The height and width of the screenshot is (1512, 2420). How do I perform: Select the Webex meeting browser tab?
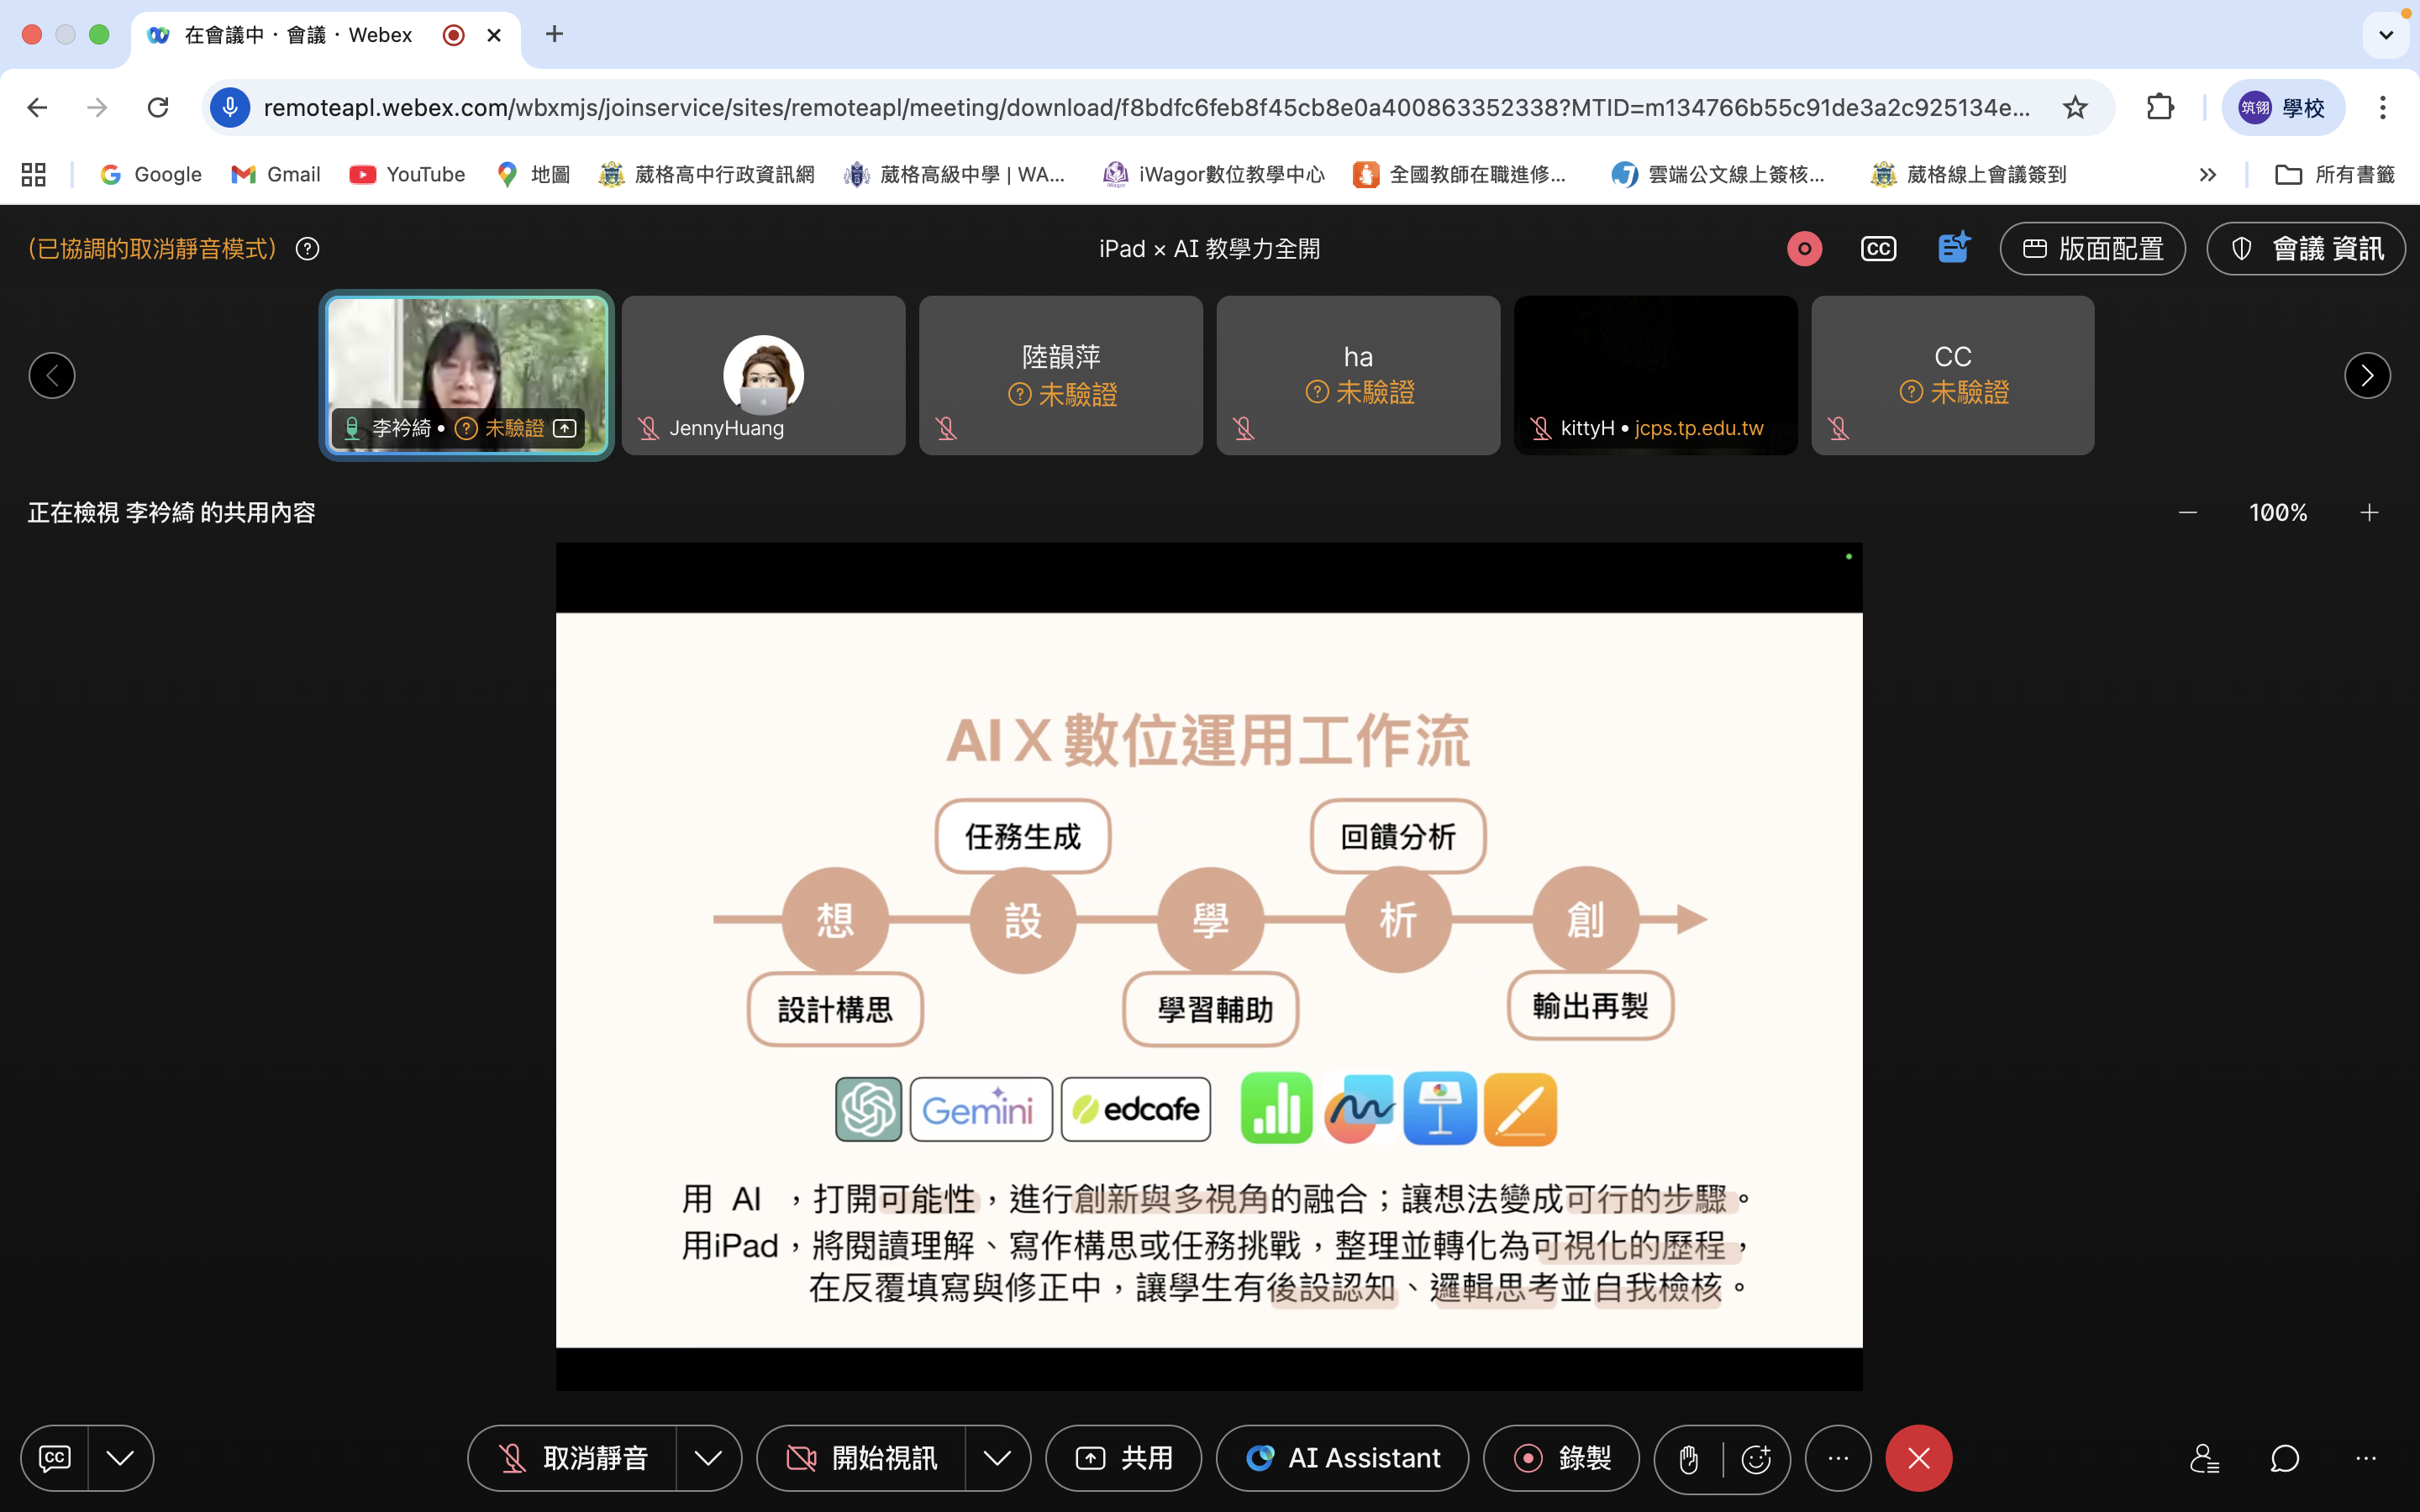pos(300,35)
